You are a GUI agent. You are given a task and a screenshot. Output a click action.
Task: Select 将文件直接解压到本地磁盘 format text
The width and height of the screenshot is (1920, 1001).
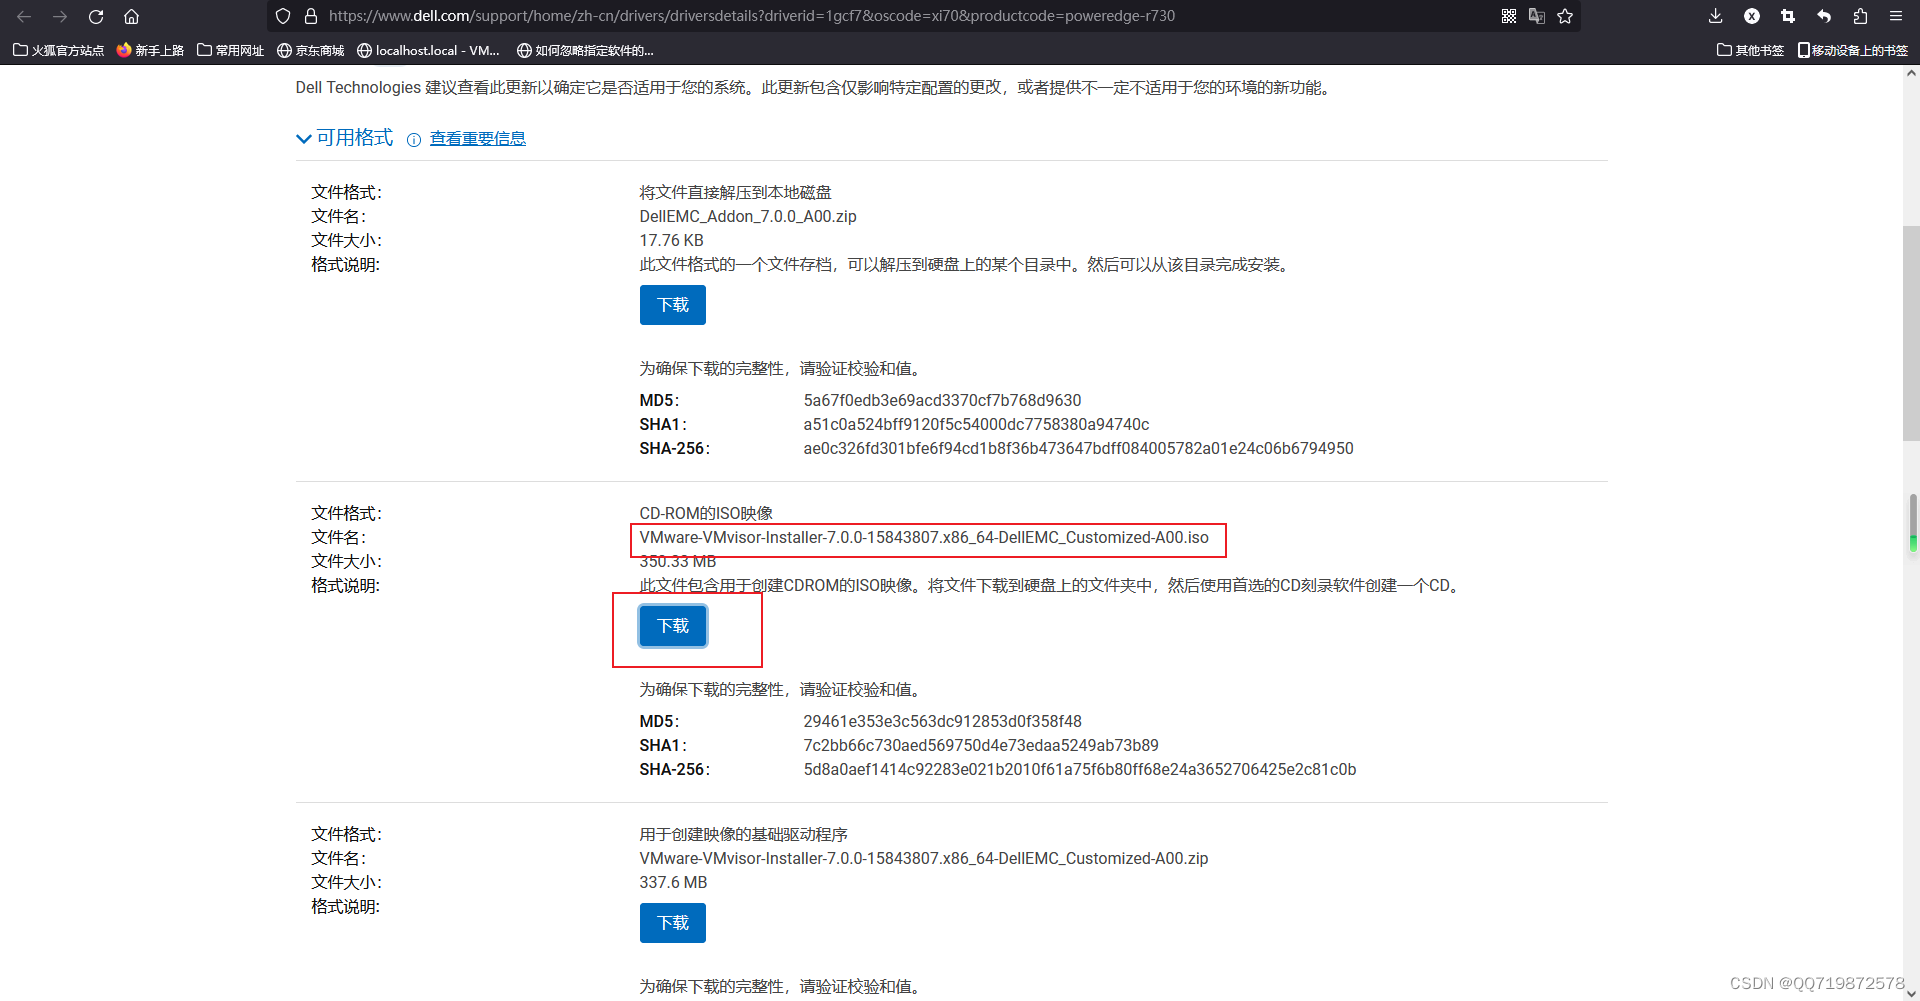(736, 192)
